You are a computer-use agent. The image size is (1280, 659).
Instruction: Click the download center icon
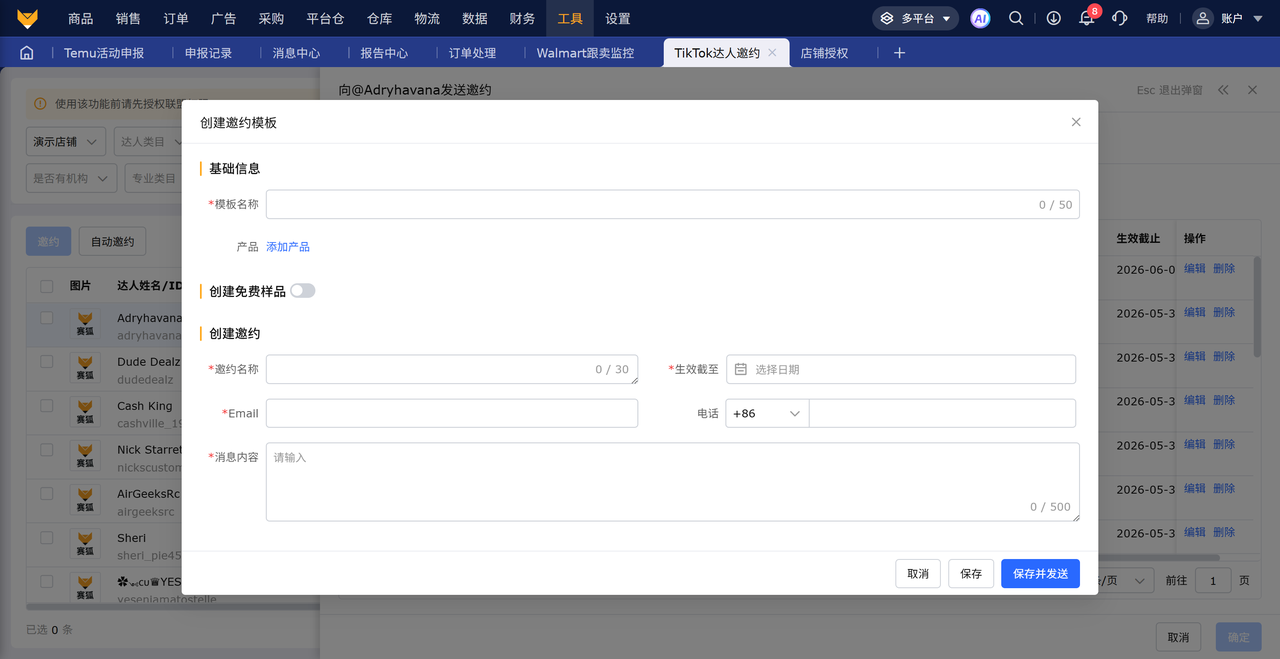1054,18
